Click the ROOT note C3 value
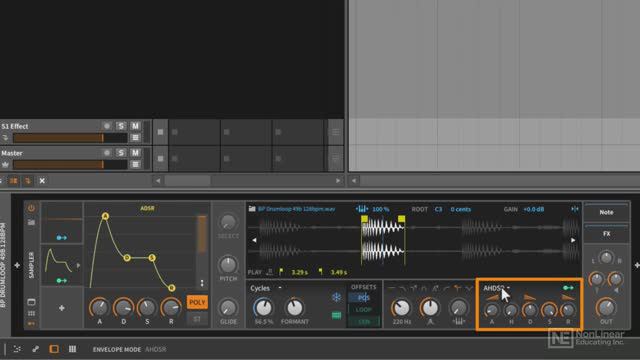This screenshot has height=360, width=640. coord(438,209)
